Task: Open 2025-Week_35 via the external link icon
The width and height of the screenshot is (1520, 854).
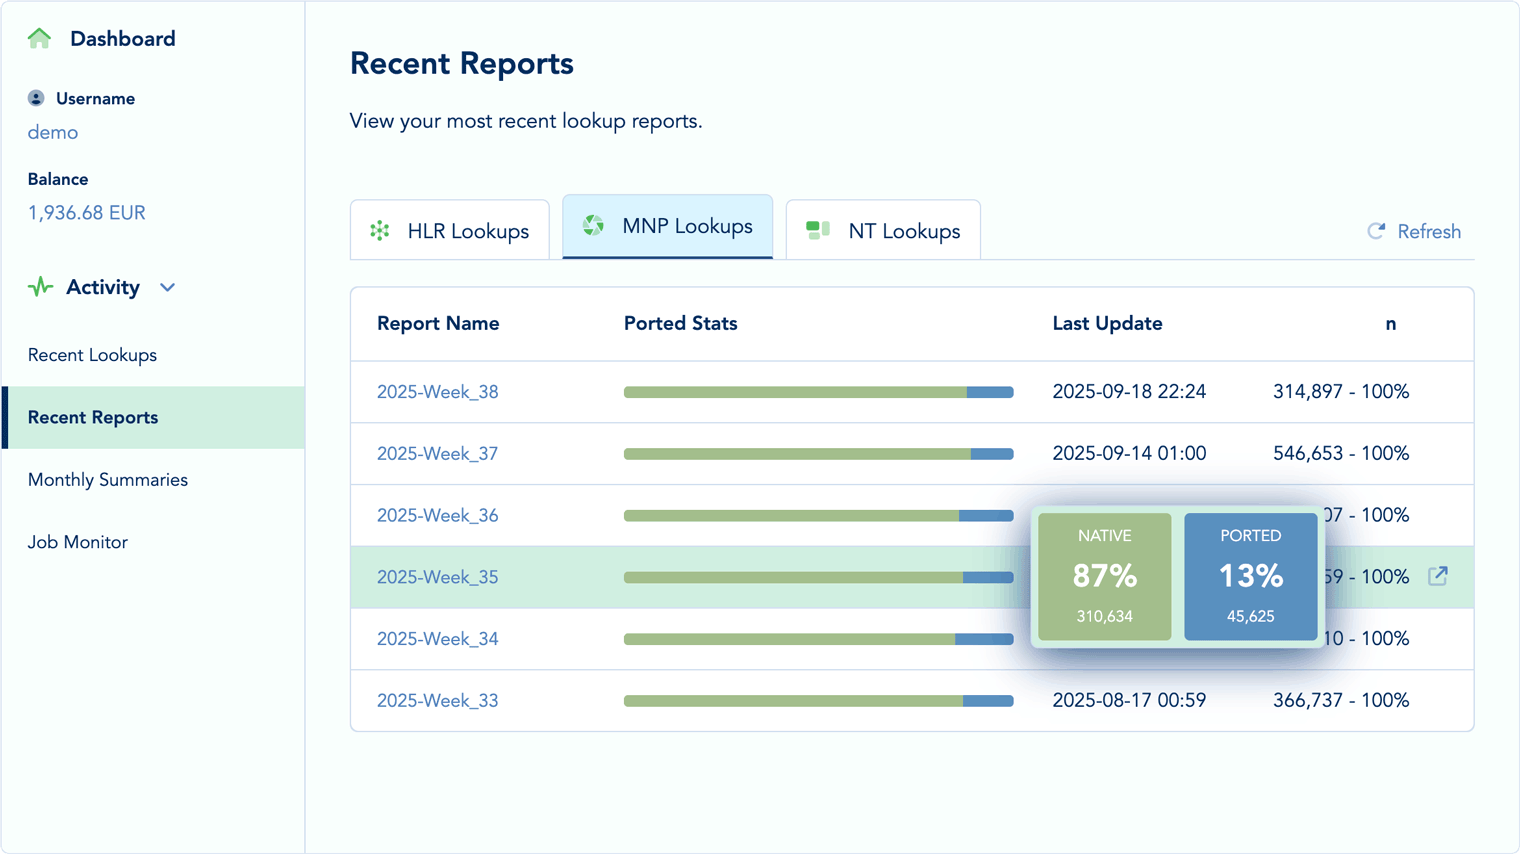Action: tap(1438, 576)
